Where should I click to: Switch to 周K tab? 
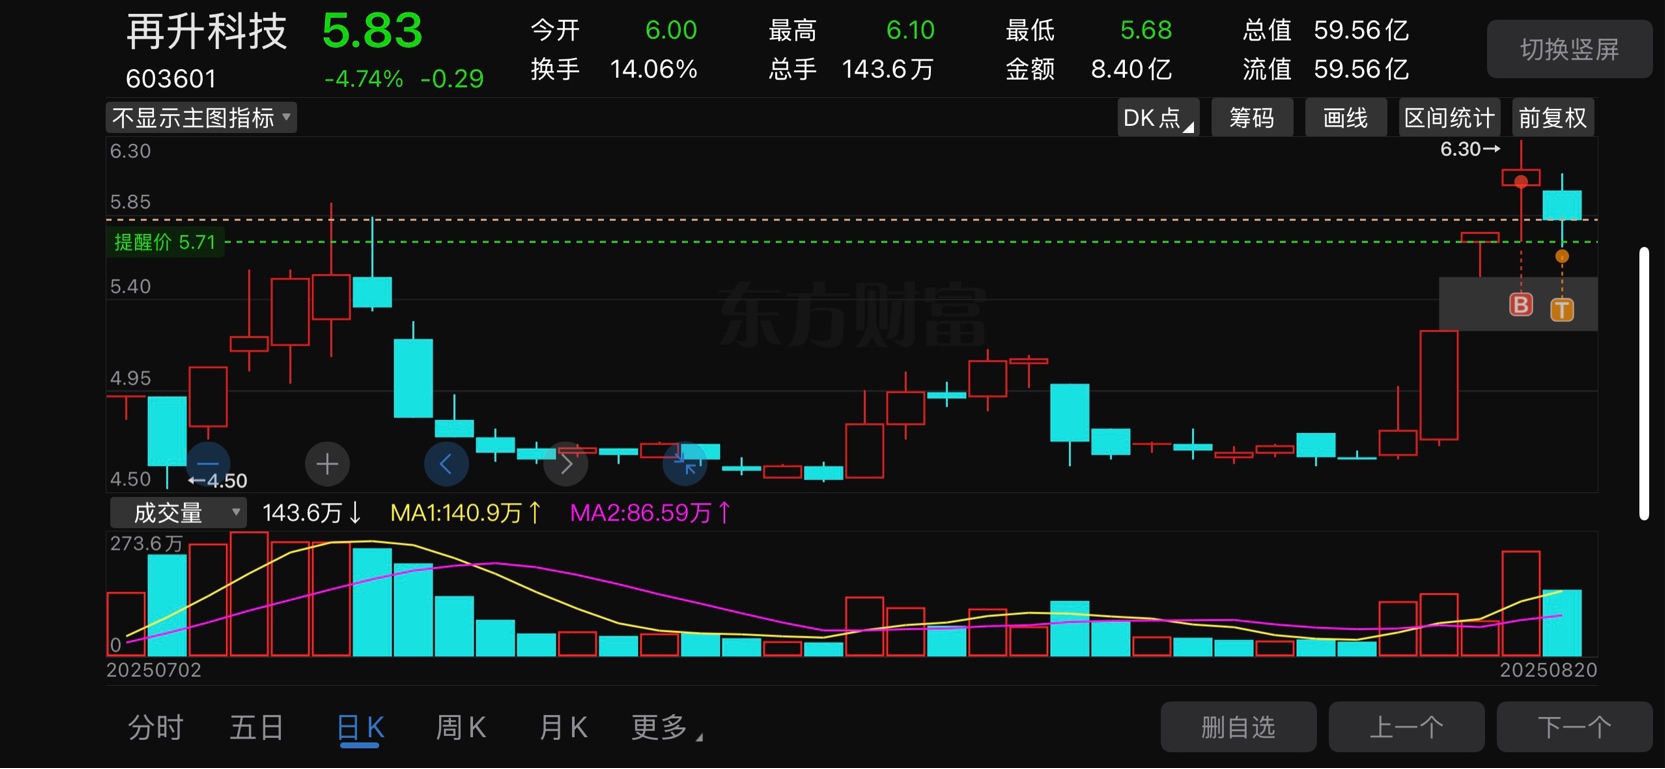pyautogui.click(x=461, y=728)
